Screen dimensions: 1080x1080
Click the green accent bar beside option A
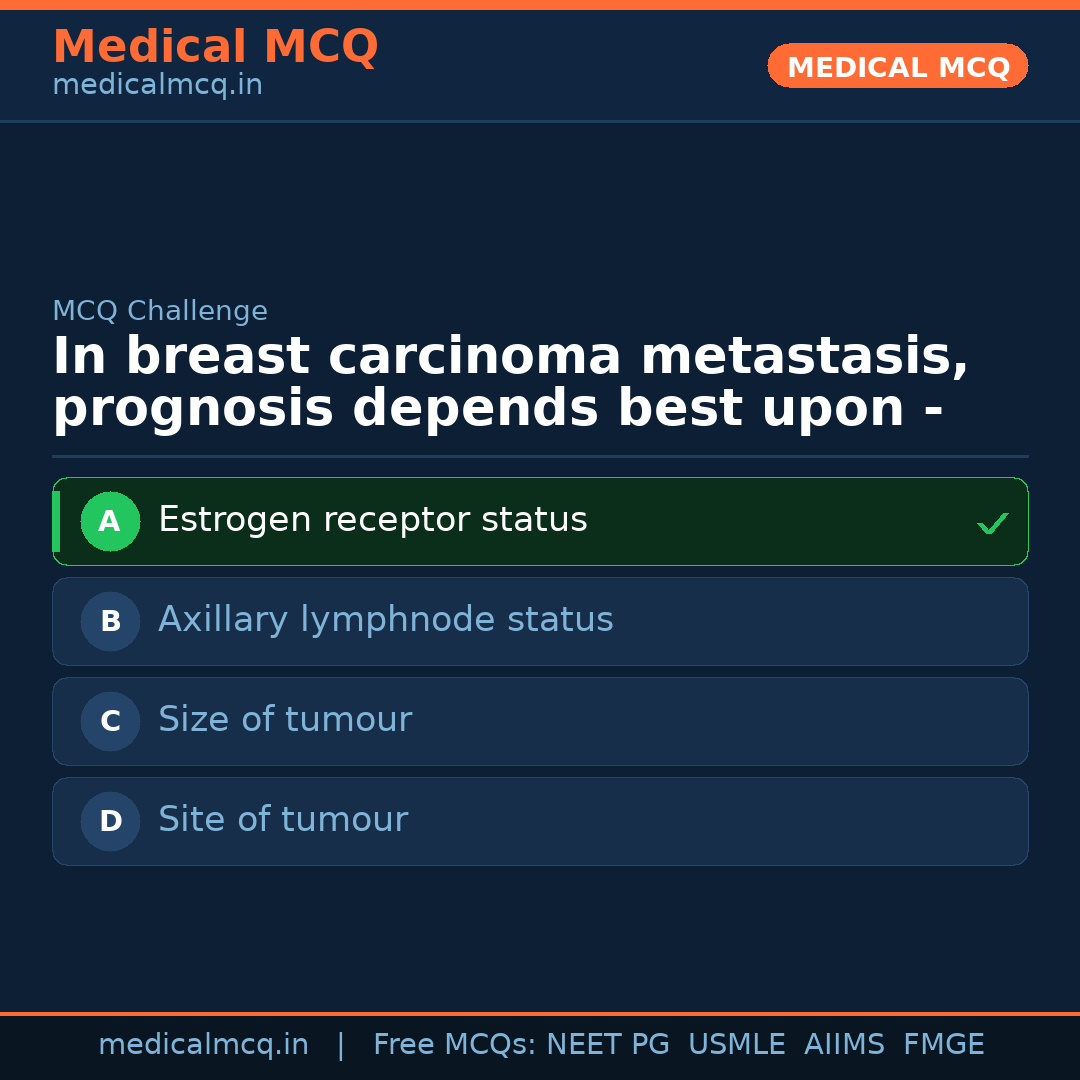(x=55, y=521)
